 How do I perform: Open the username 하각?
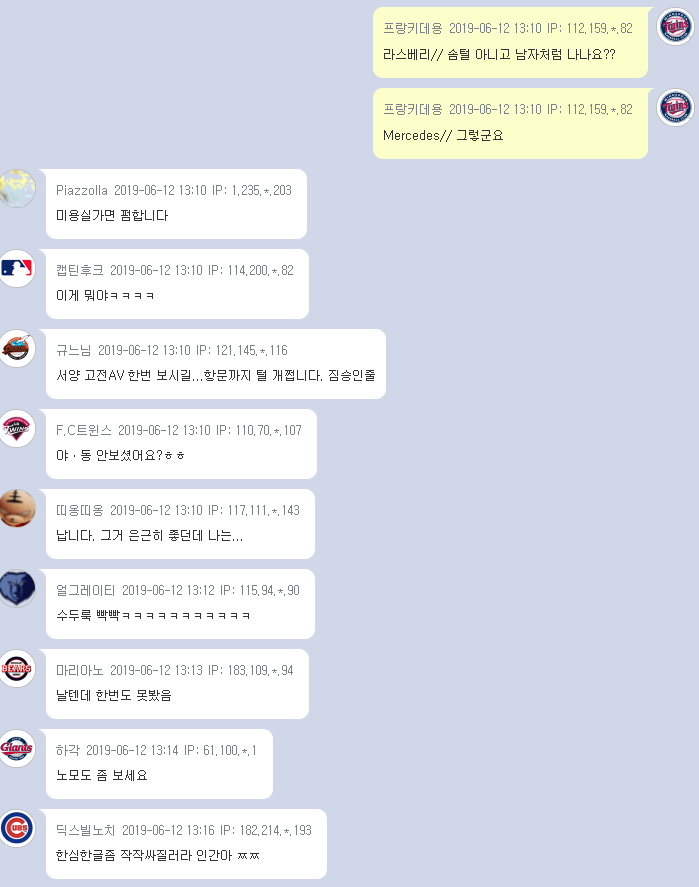pos(68,750)
